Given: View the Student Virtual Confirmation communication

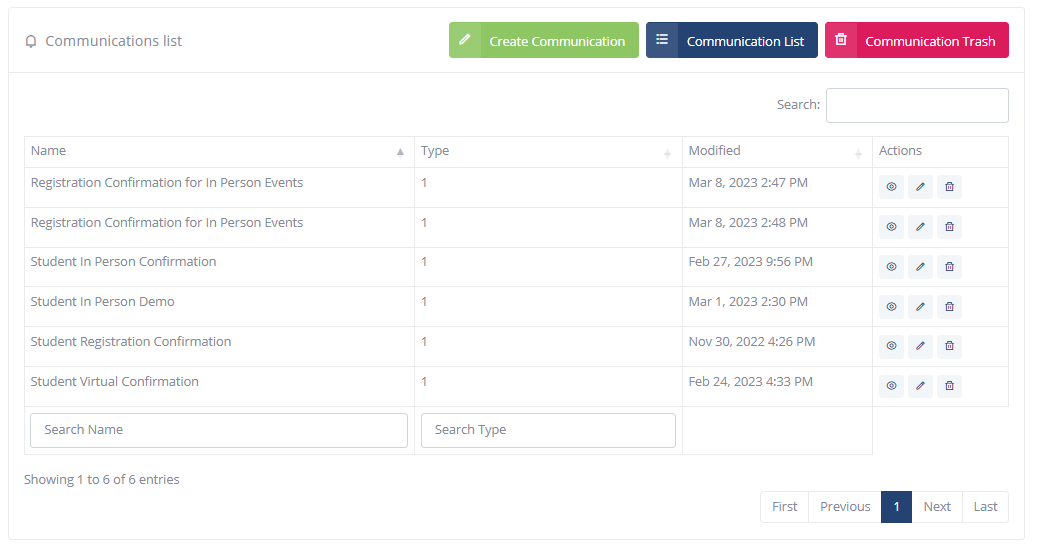Looking at the screenshot, I should 891,385.
